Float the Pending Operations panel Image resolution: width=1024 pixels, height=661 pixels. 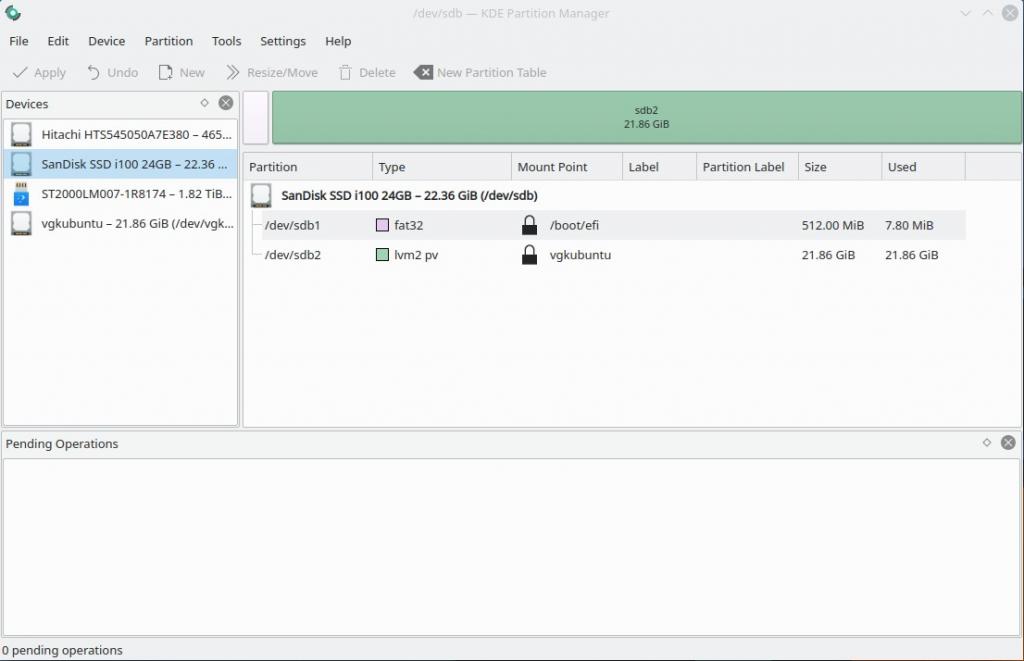pyautogui.click(x=987, y=443)
